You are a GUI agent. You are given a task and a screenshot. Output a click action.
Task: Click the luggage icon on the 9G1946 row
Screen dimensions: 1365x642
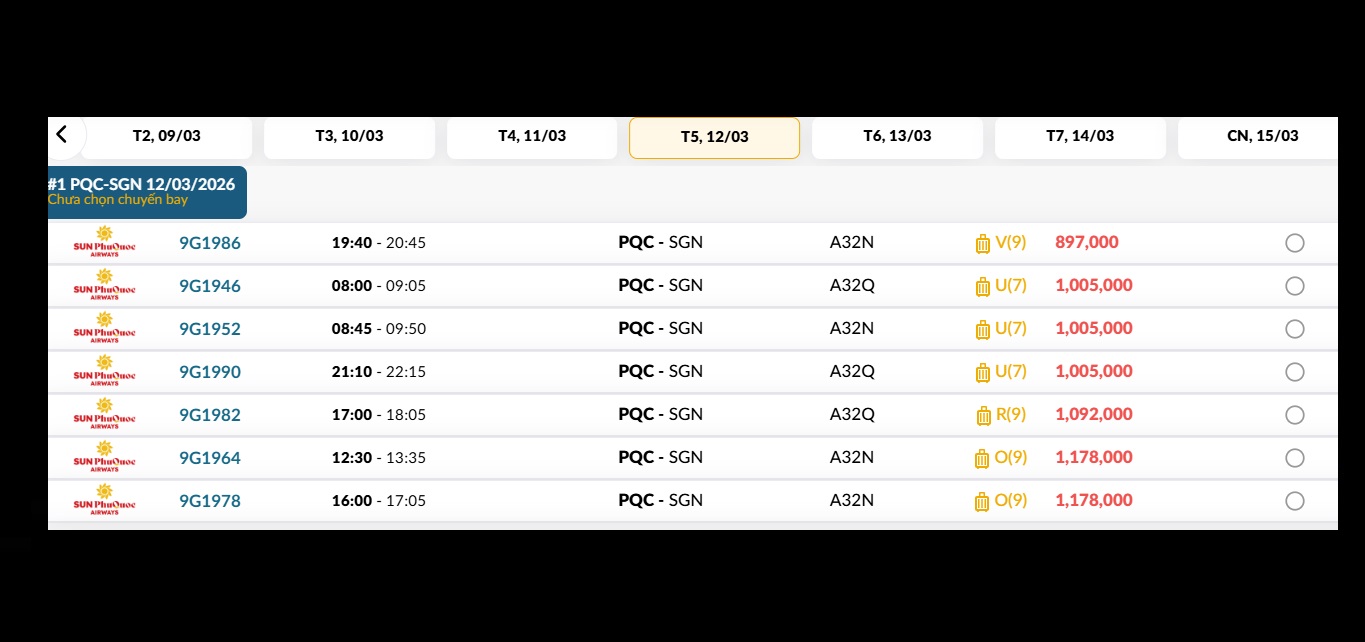pyautogui.click(x=982, y=286)
